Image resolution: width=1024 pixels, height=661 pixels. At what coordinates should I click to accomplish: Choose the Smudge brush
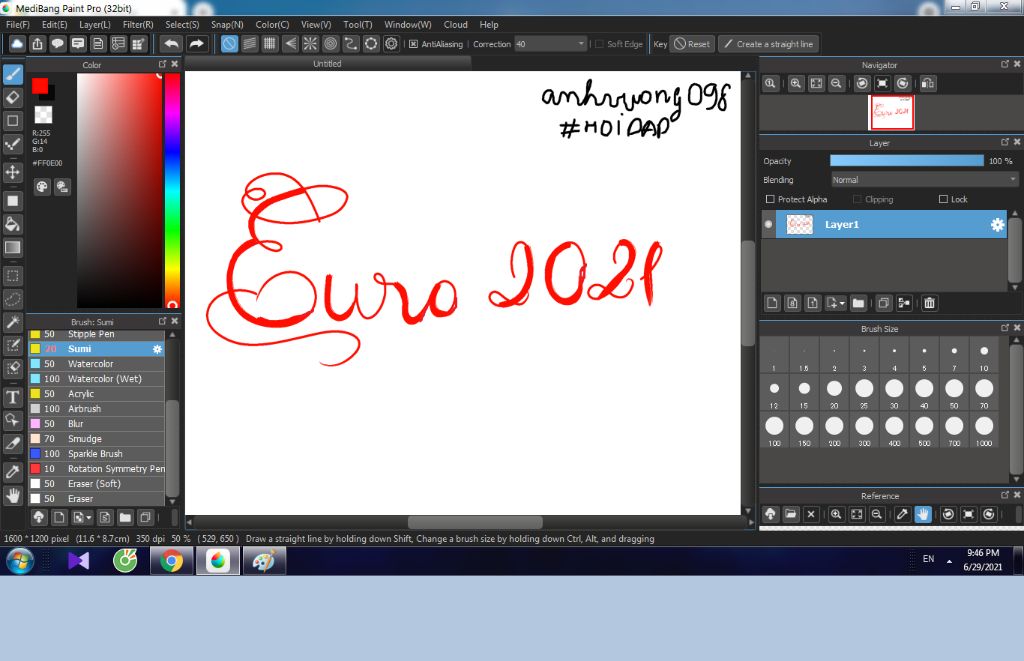(x=96, y=439)
